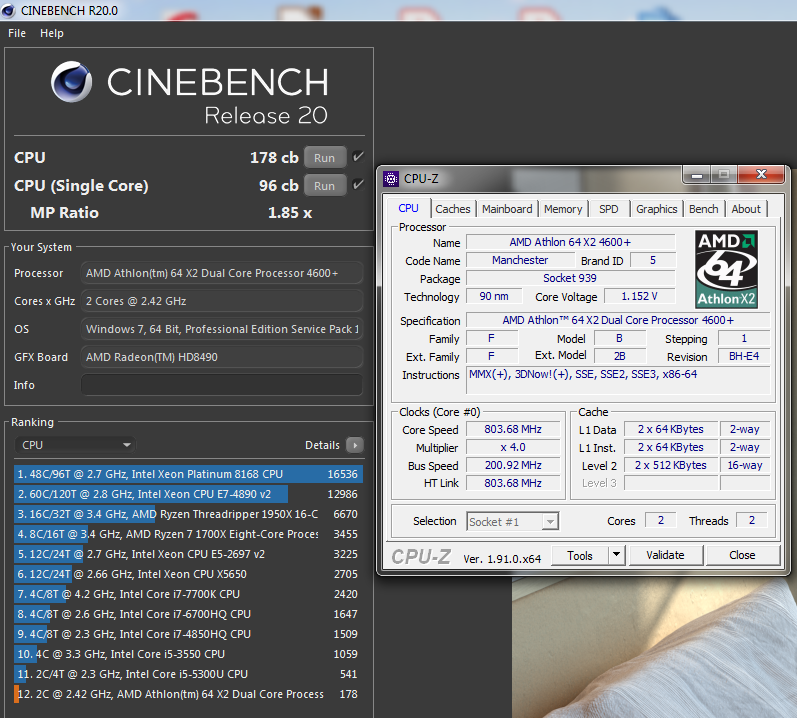Click the Core Speed value 803.68 MHz
This screenshot has height=718, width=797.
click(x=513, y=429)
